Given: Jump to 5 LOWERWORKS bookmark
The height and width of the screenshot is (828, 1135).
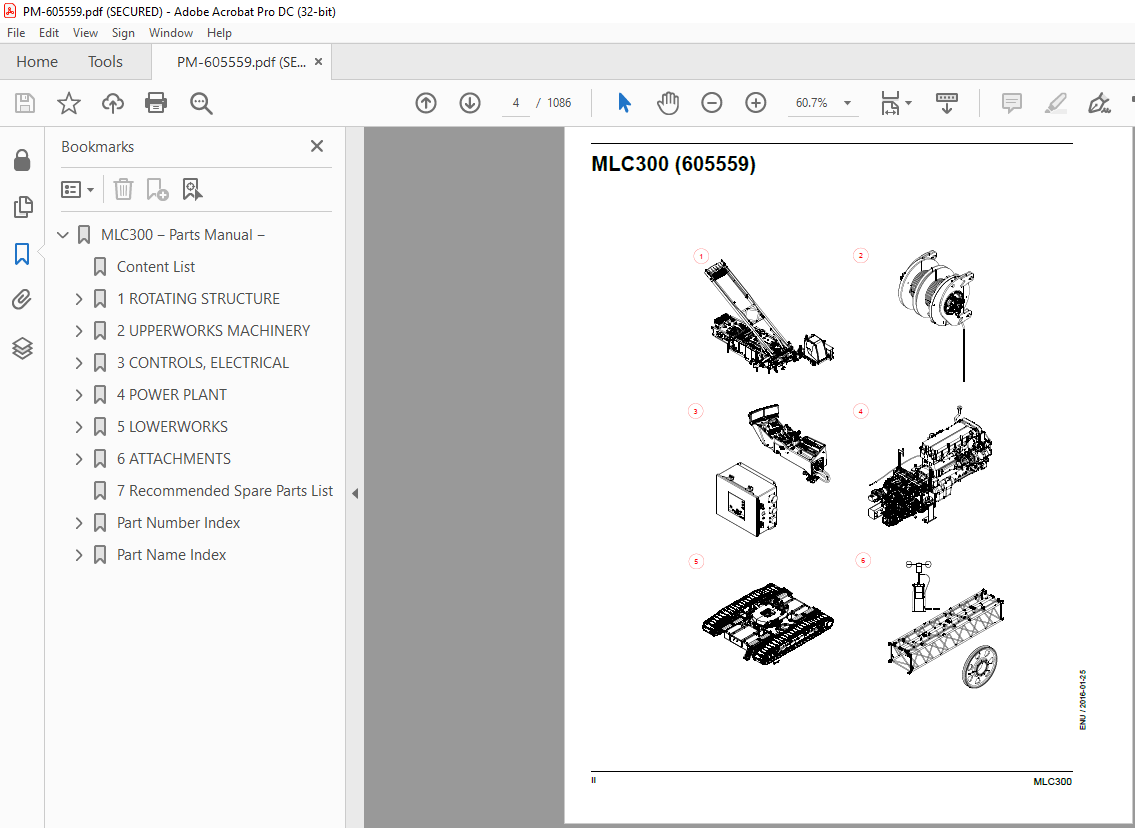Looking at the screenshot, I should coord(172,427).
